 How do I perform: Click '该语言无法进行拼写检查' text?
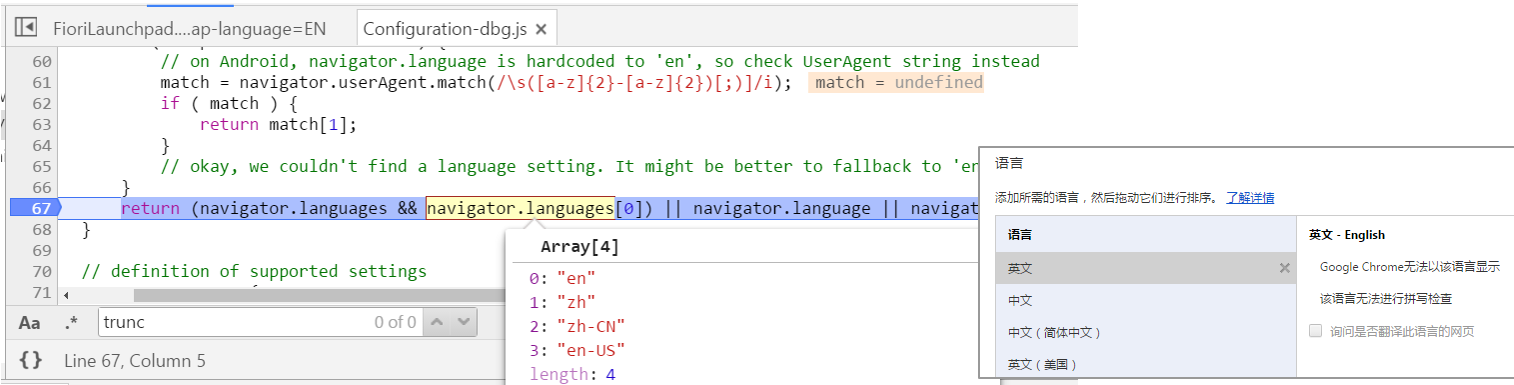(1385, 299)
